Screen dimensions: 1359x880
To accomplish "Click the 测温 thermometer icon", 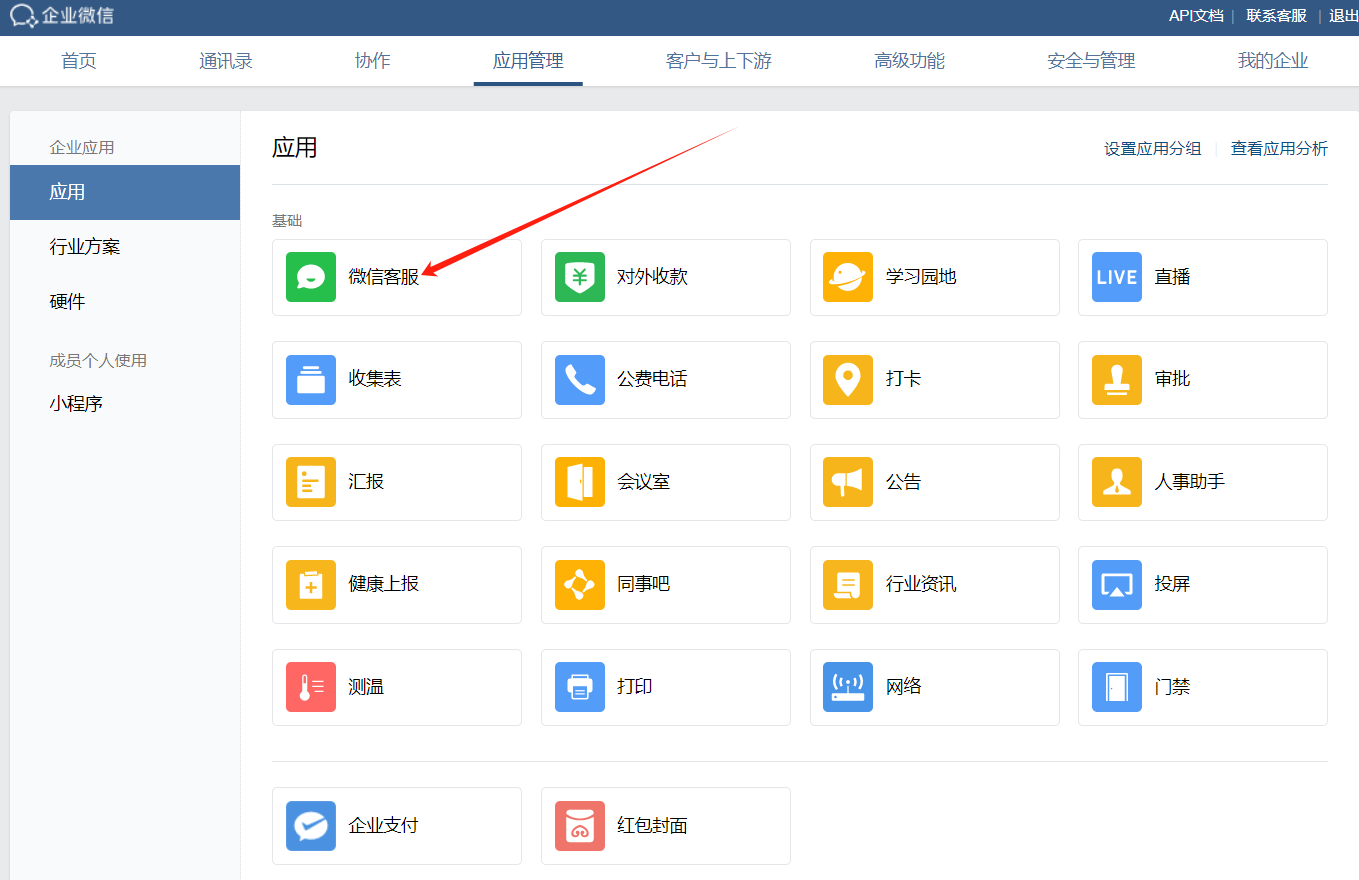I will (311, 687).
